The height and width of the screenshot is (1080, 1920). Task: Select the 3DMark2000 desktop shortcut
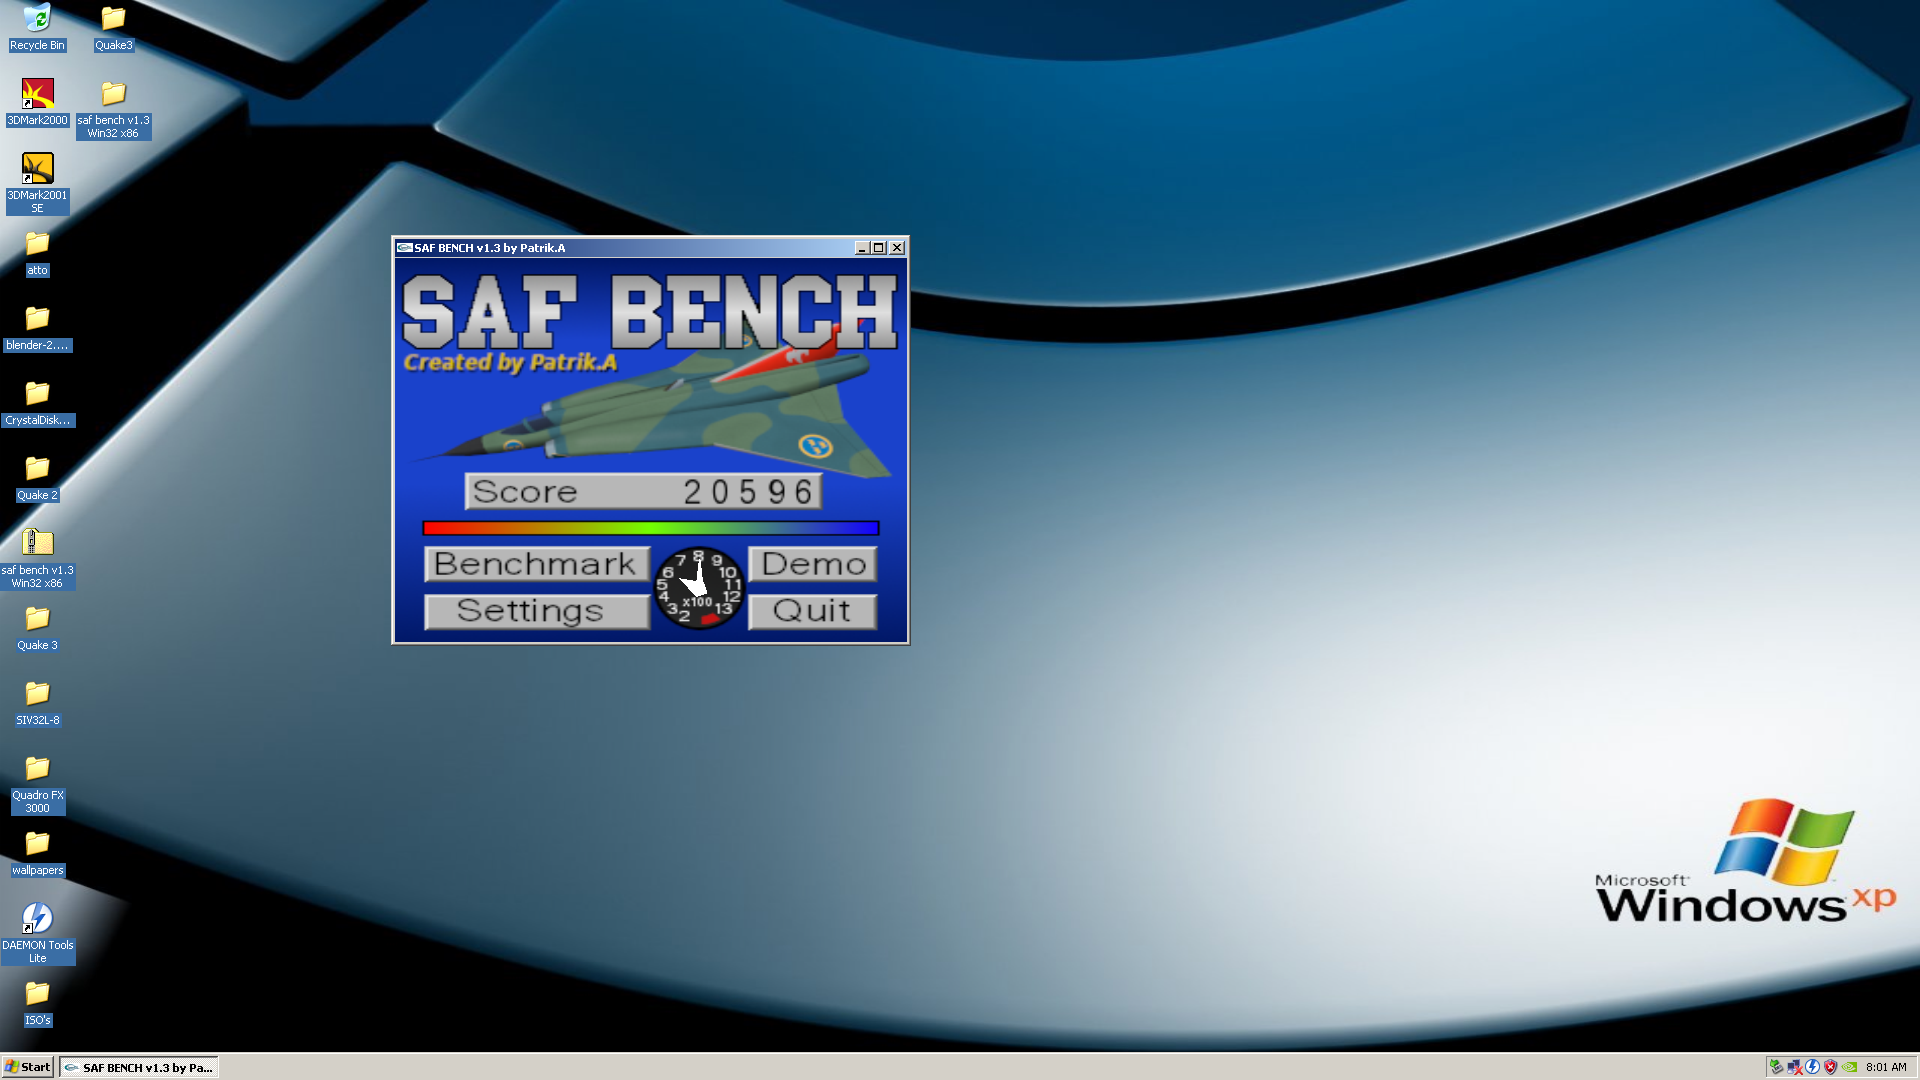[37, 95]
